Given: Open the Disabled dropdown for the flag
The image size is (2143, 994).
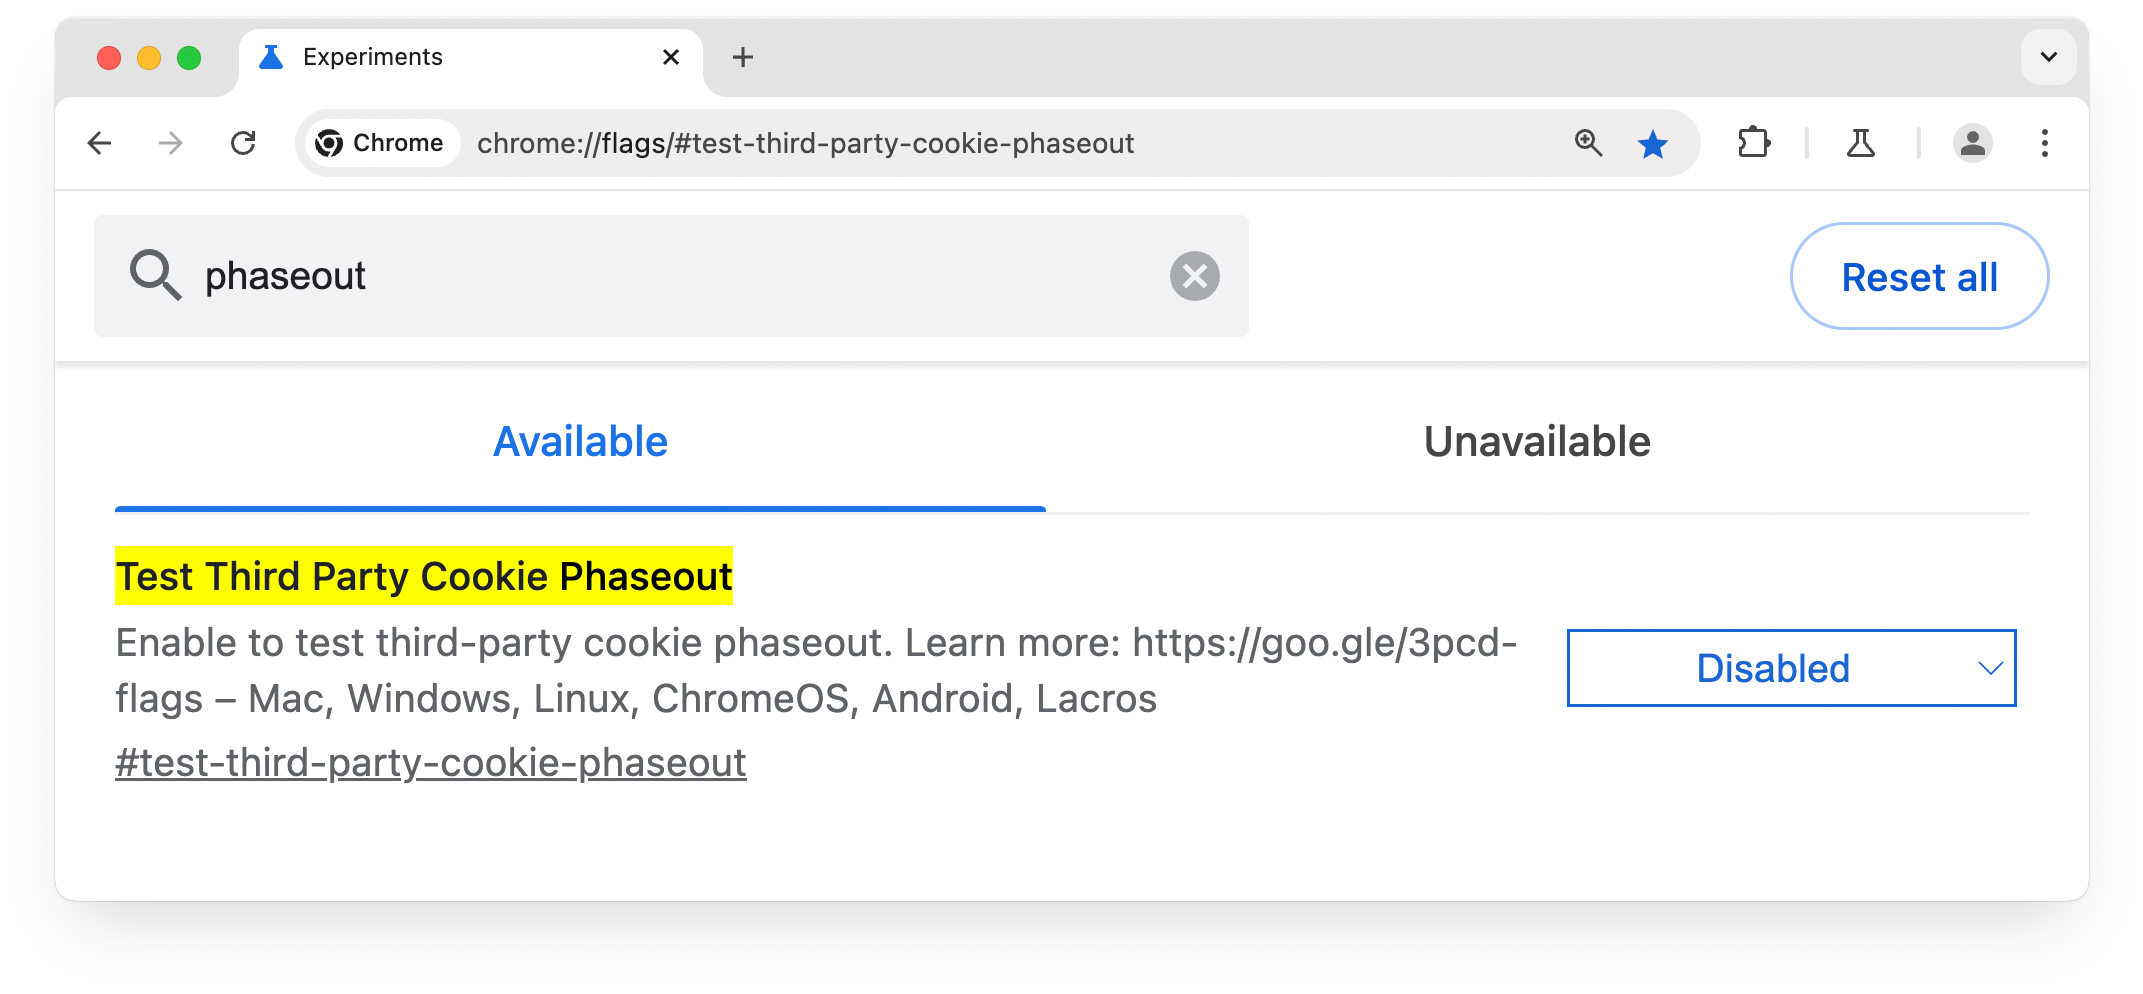Looking at the screenshot, I should pyautogui.click(x=1790, y=668).
